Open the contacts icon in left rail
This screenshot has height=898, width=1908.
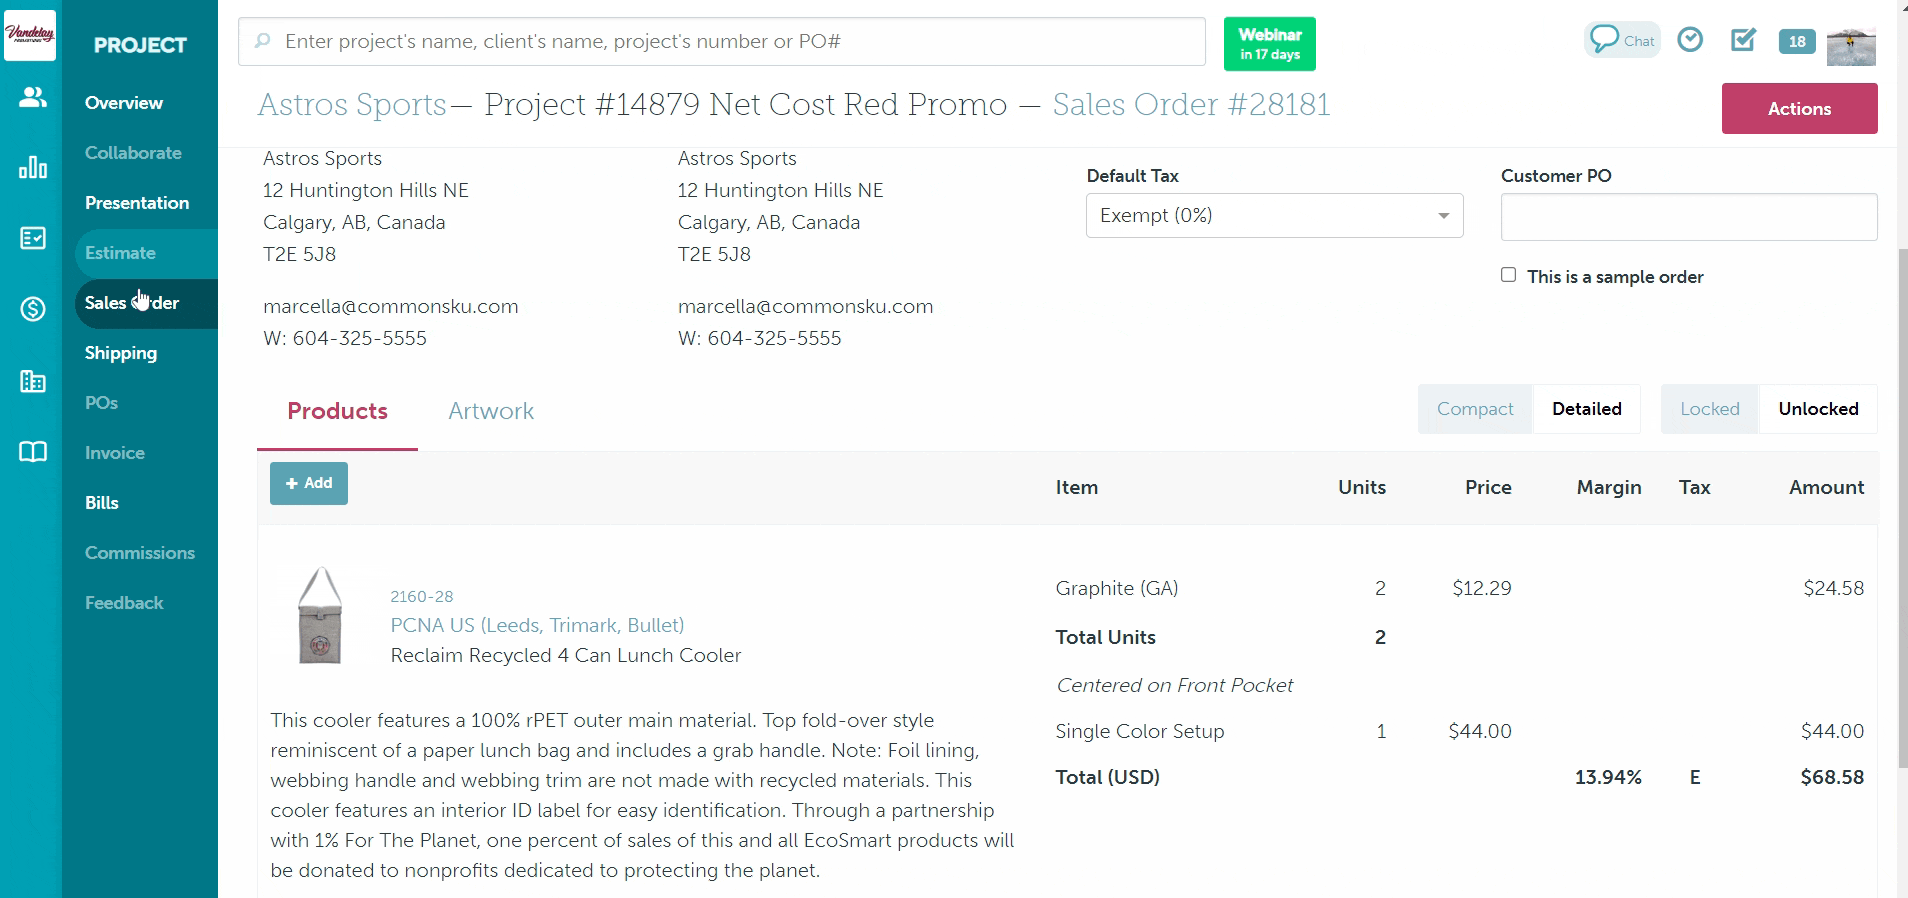tap(32, 97)
